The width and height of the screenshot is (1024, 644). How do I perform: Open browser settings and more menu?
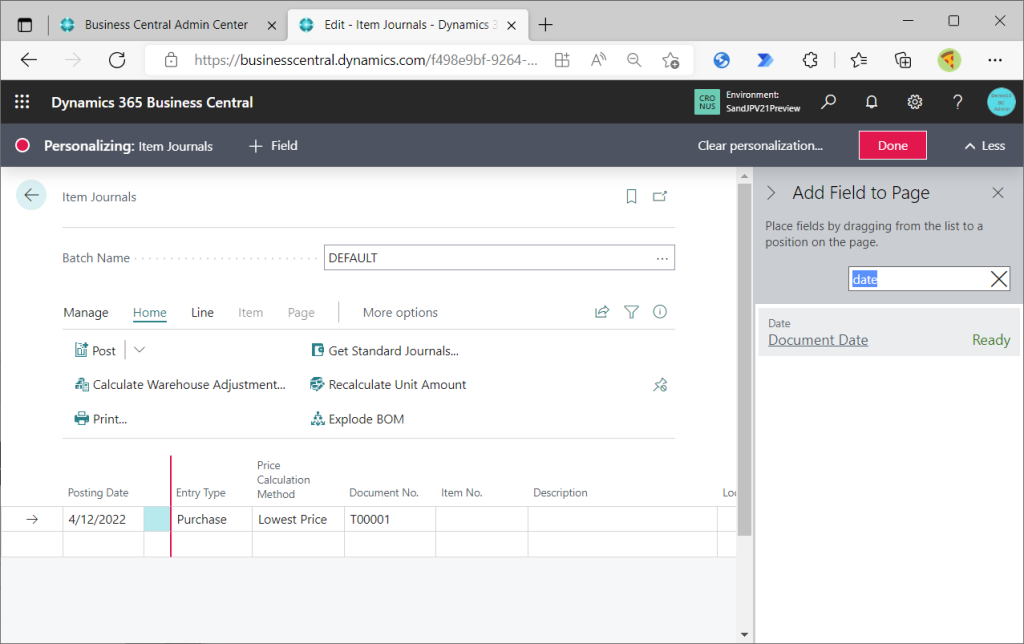click(995, 60)
